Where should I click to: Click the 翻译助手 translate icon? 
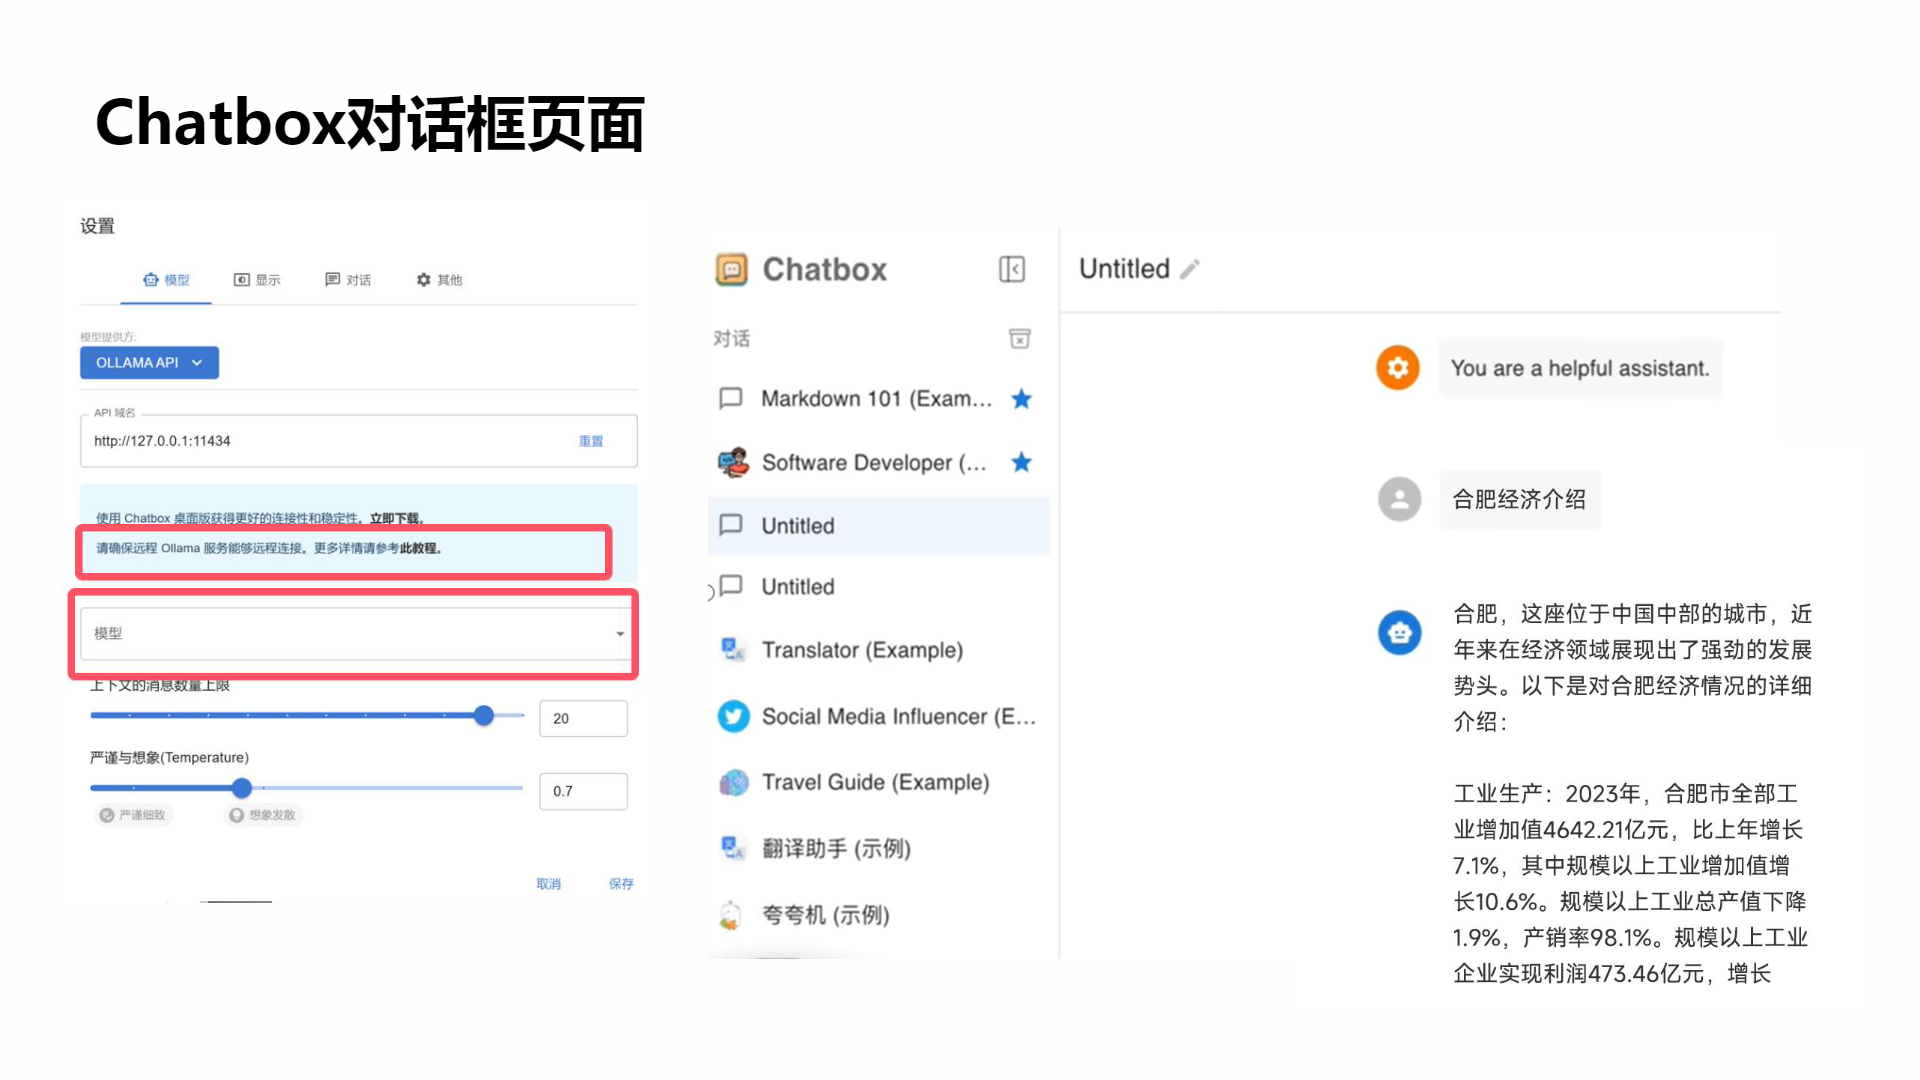point(733,848)
